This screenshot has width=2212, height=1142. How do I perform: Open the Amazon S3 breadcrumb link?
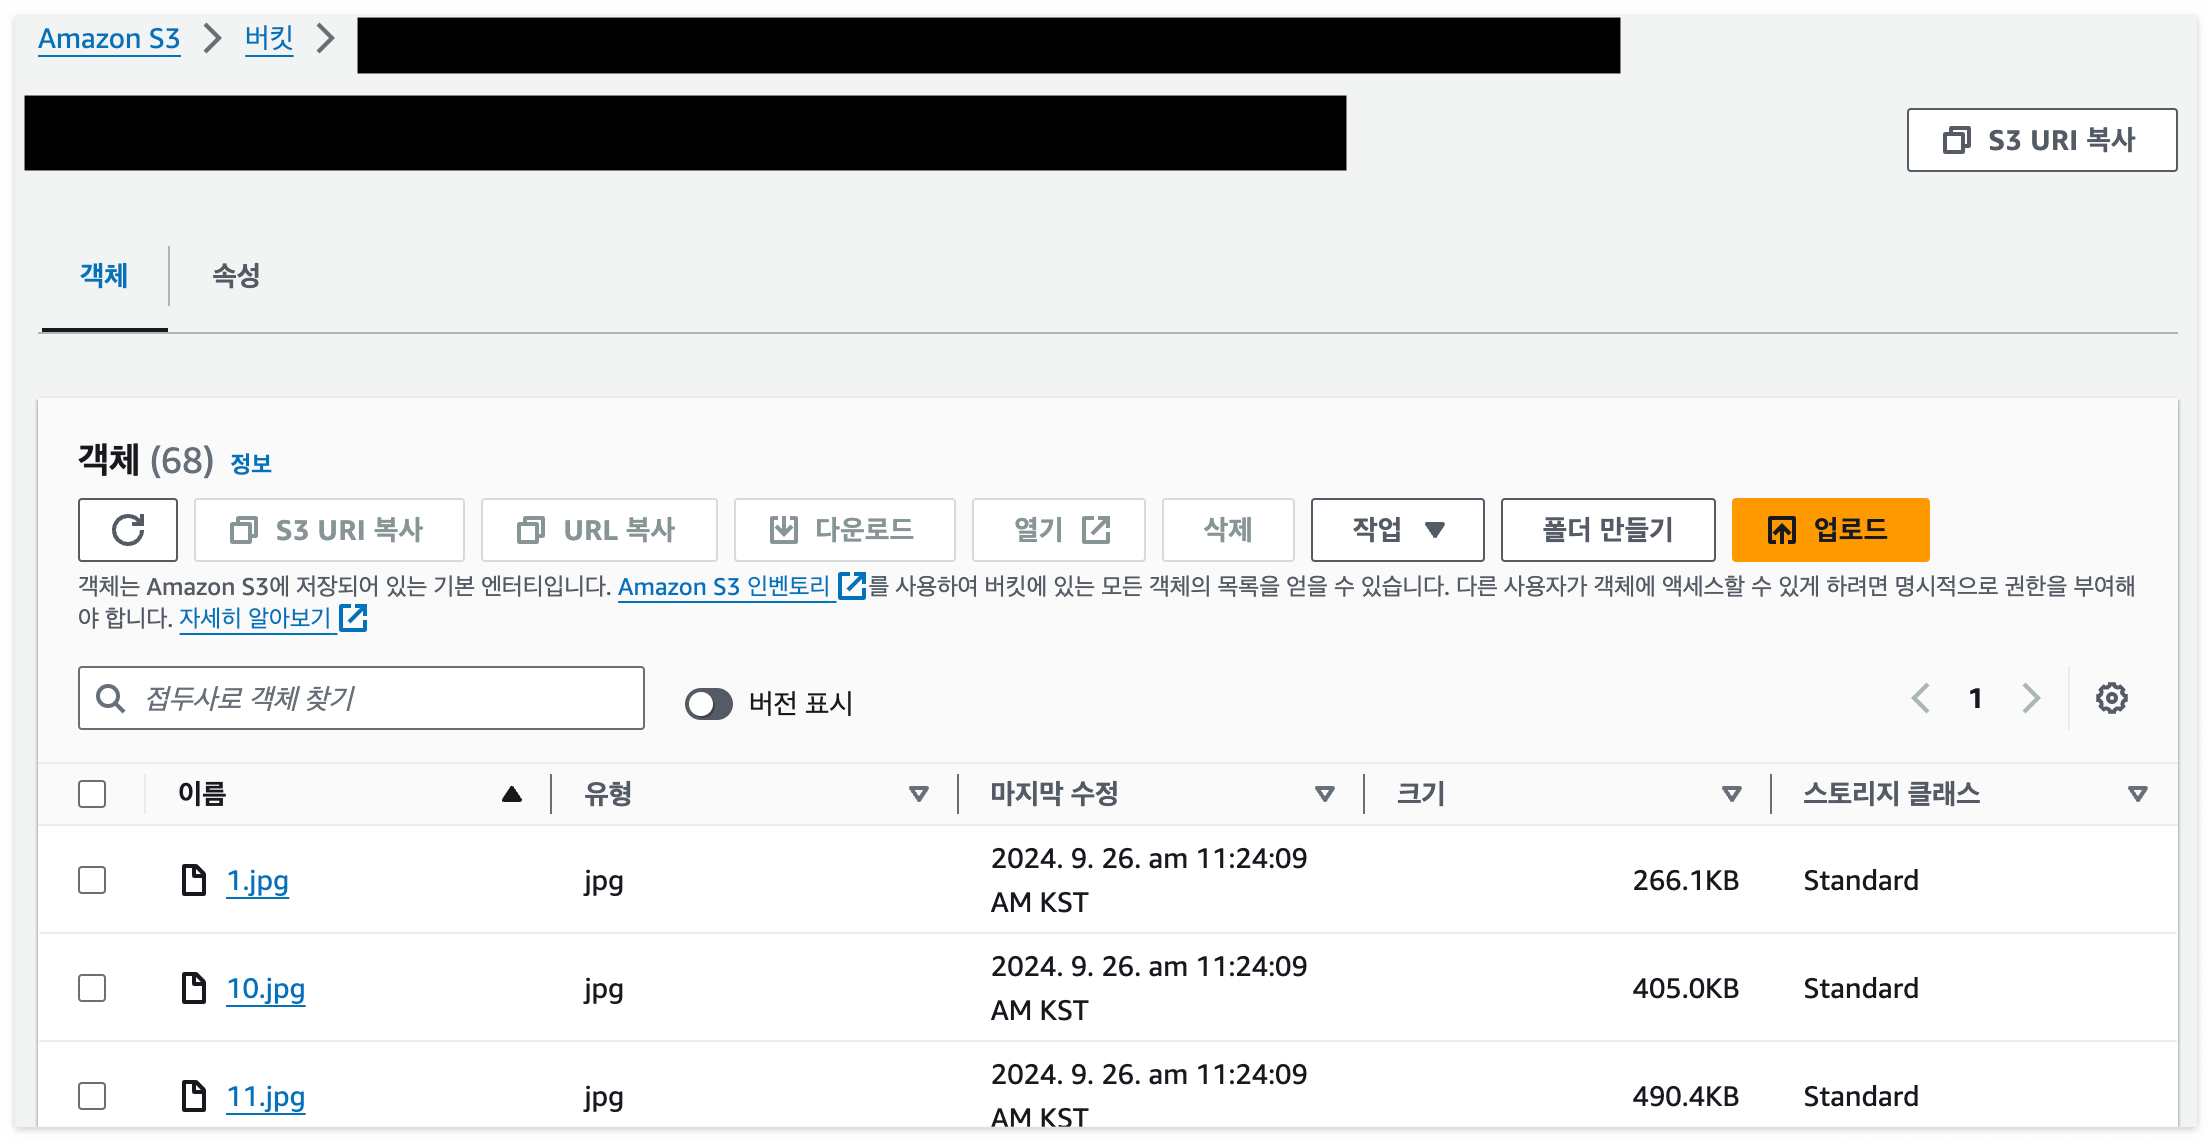pos(109,39)
